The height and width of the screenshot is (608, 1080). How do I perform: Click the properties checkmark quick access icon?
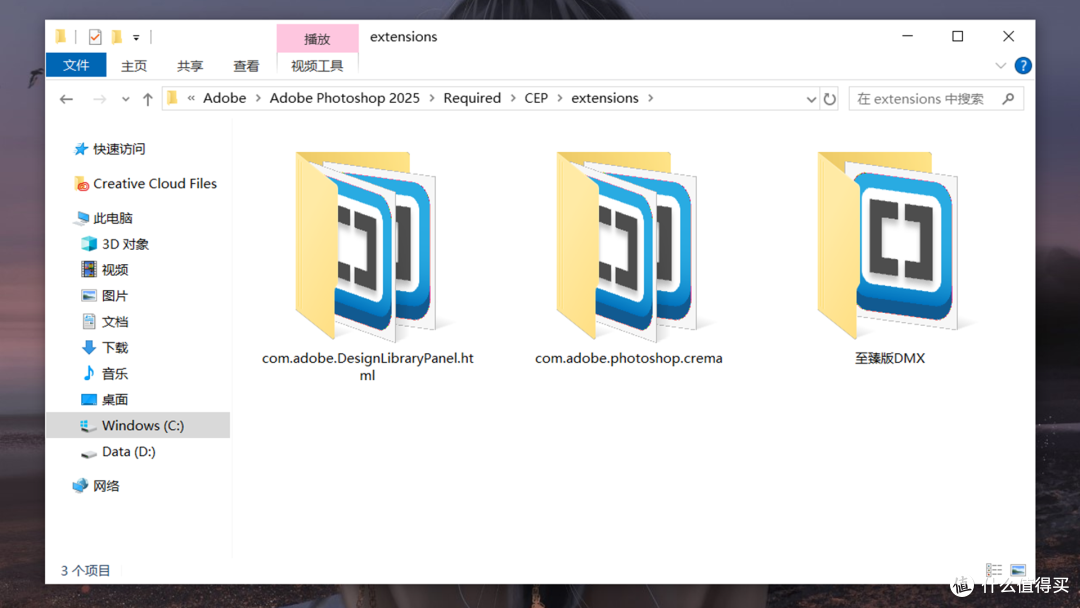[x=95, y=36]
